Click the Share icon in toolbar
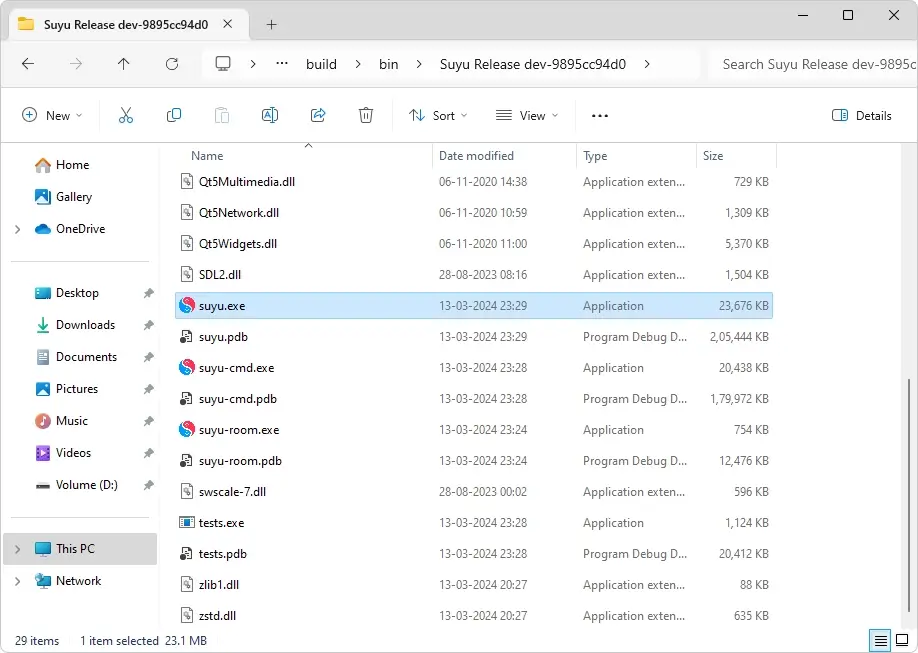Image resolution: width=918 pixels, height=653 pixels. coord(318,116)
